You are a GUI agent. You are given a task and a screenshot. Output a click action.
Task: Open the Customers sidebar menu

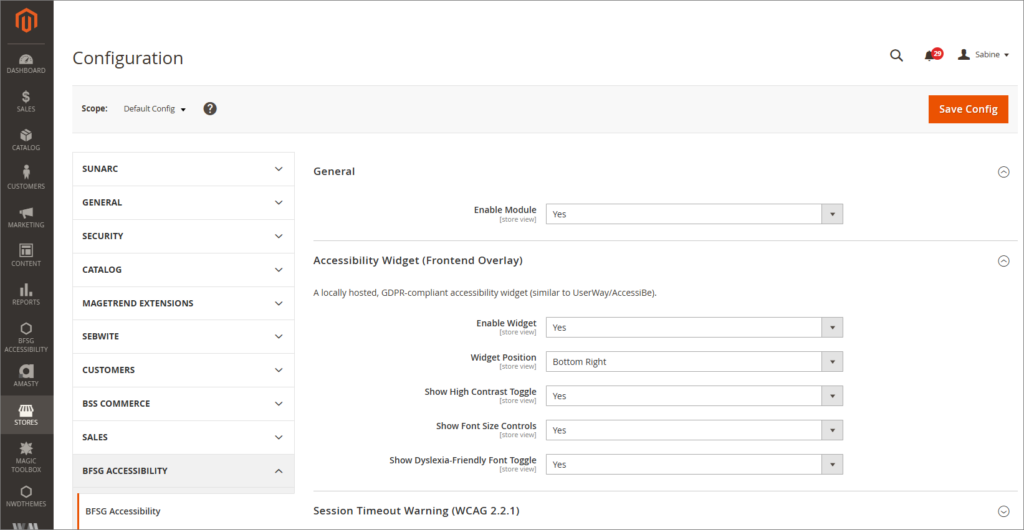tap(27, 178)
